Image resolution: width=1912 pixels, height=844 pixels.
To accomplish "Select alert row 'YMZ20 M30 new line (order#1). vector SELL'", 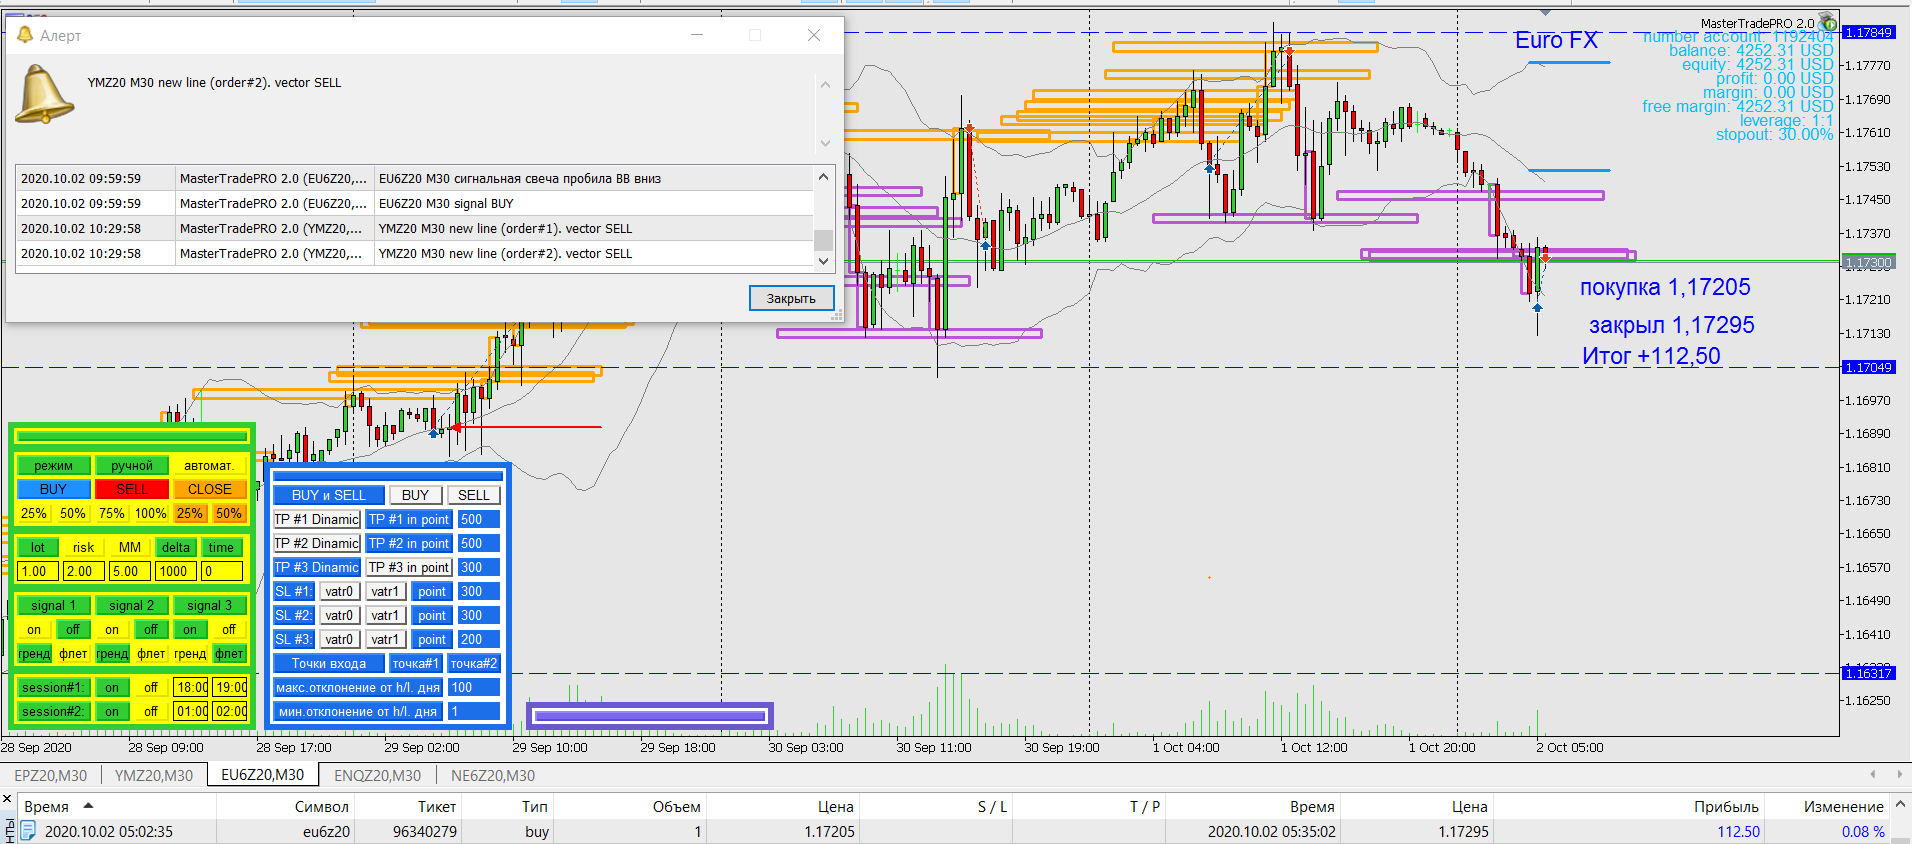I will pyautogui.click(x=415, y=229).
